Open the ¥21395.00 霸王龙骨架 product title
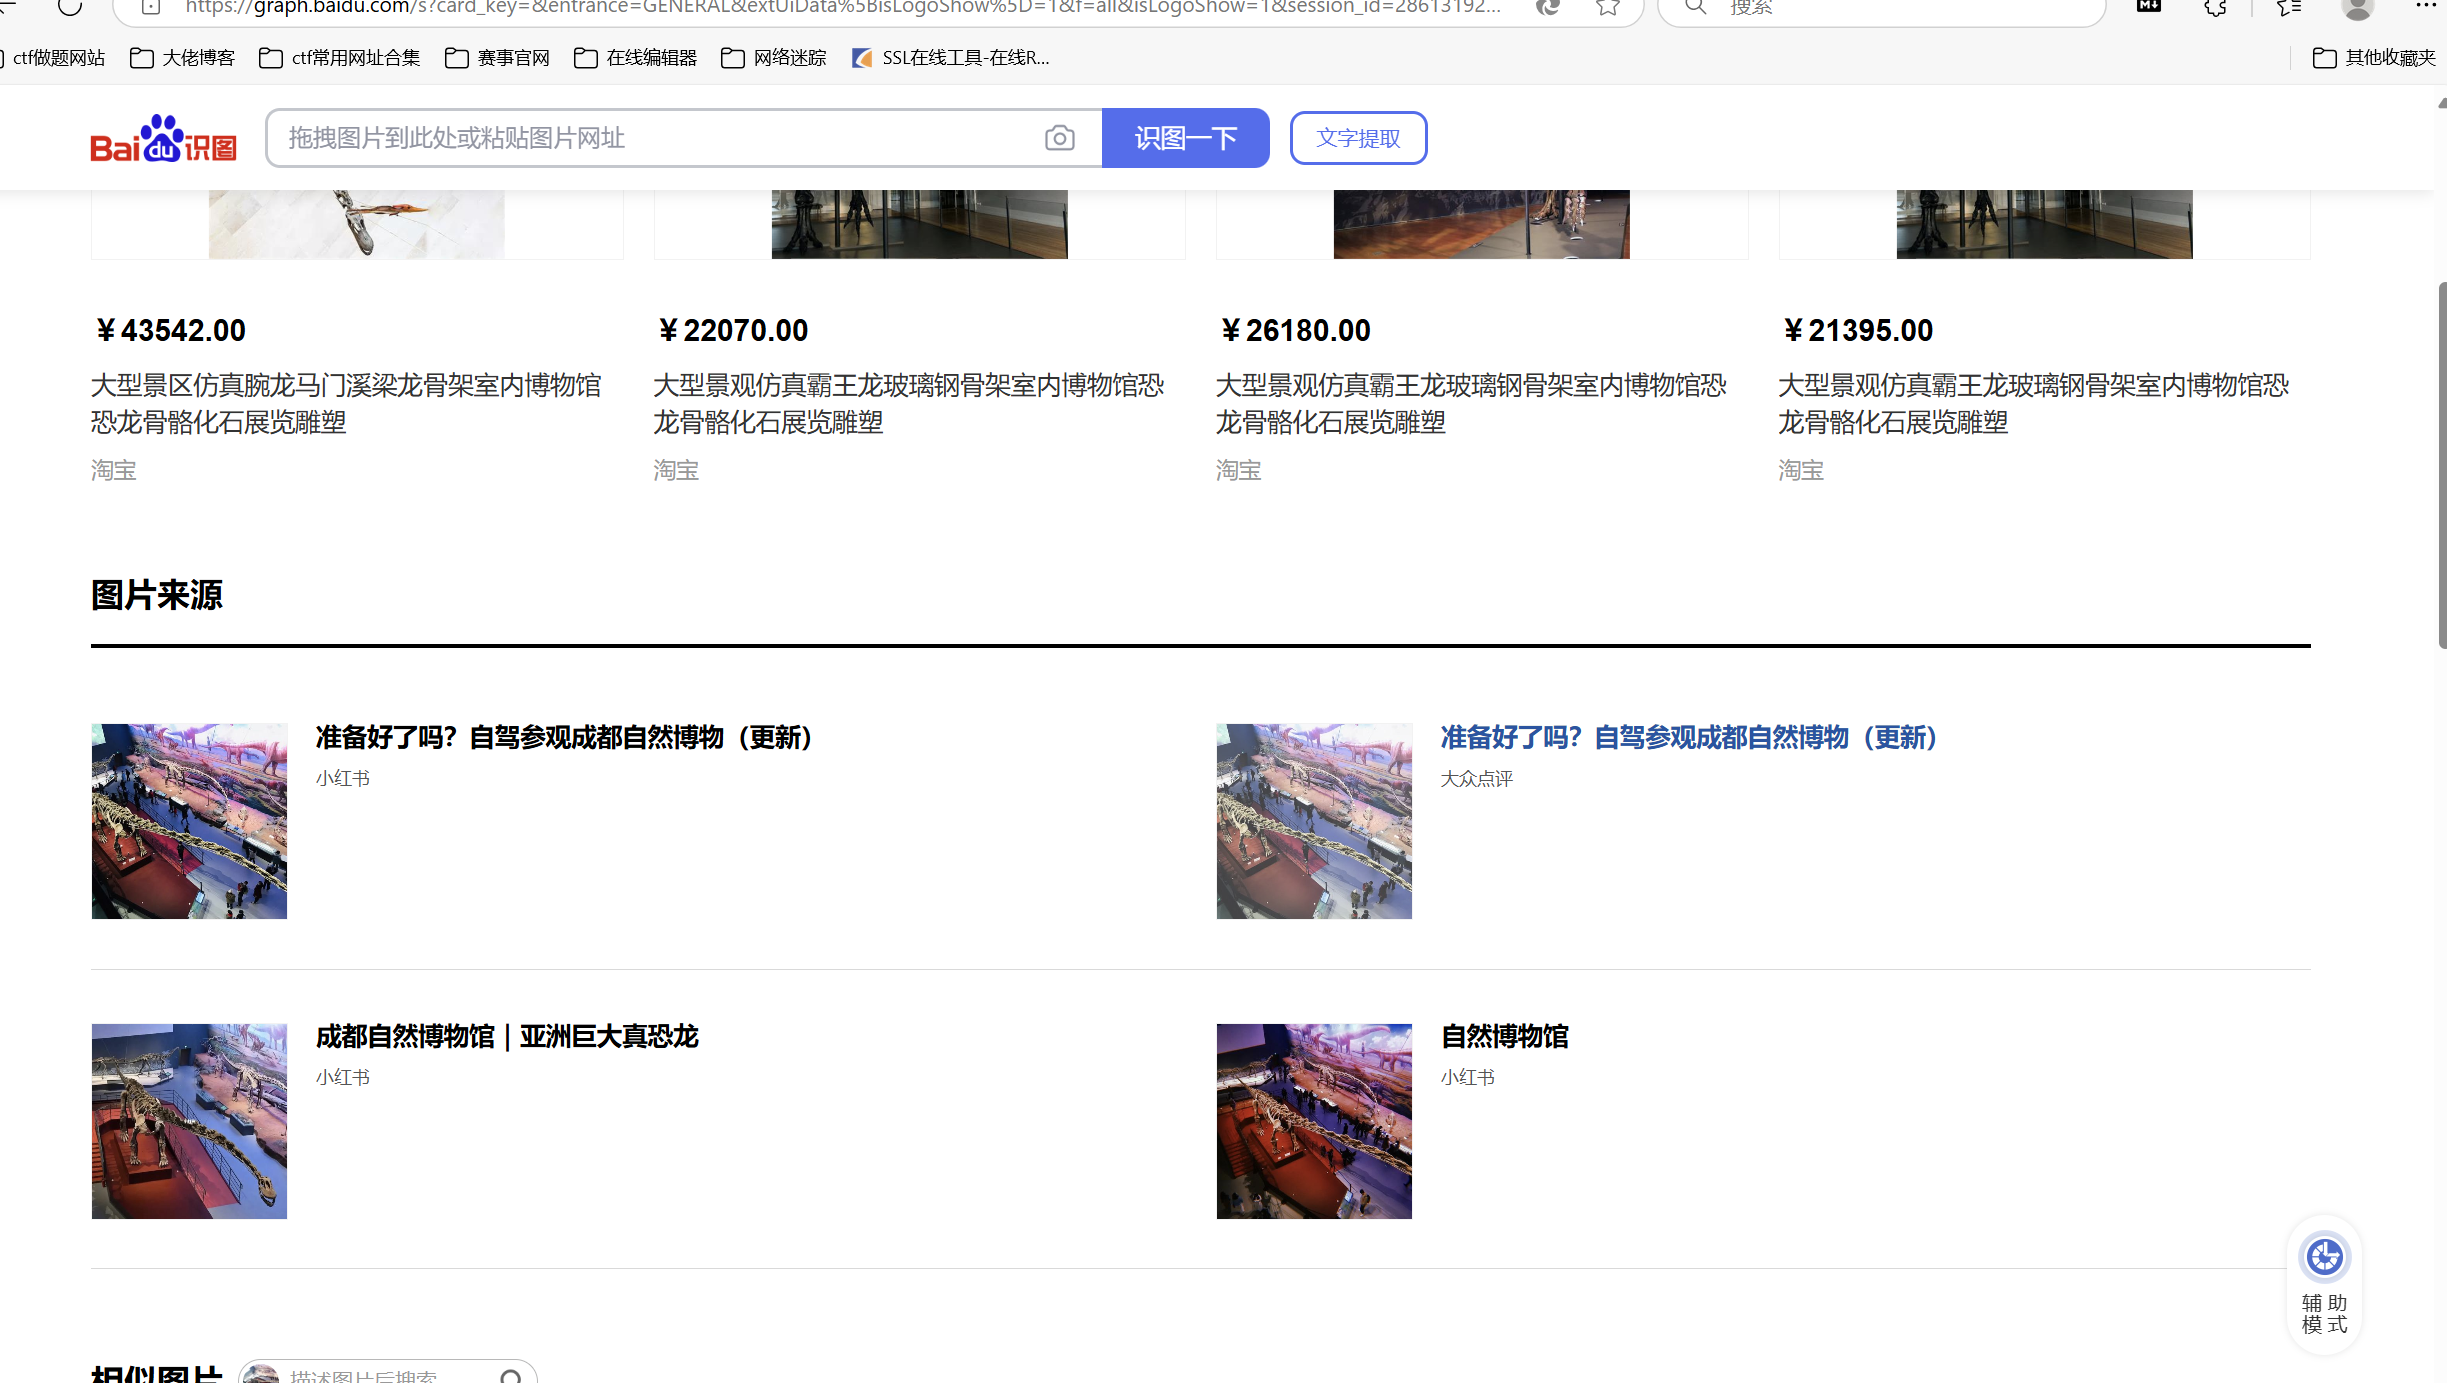The image size is (2447, 1383). tap(2034, 404)
